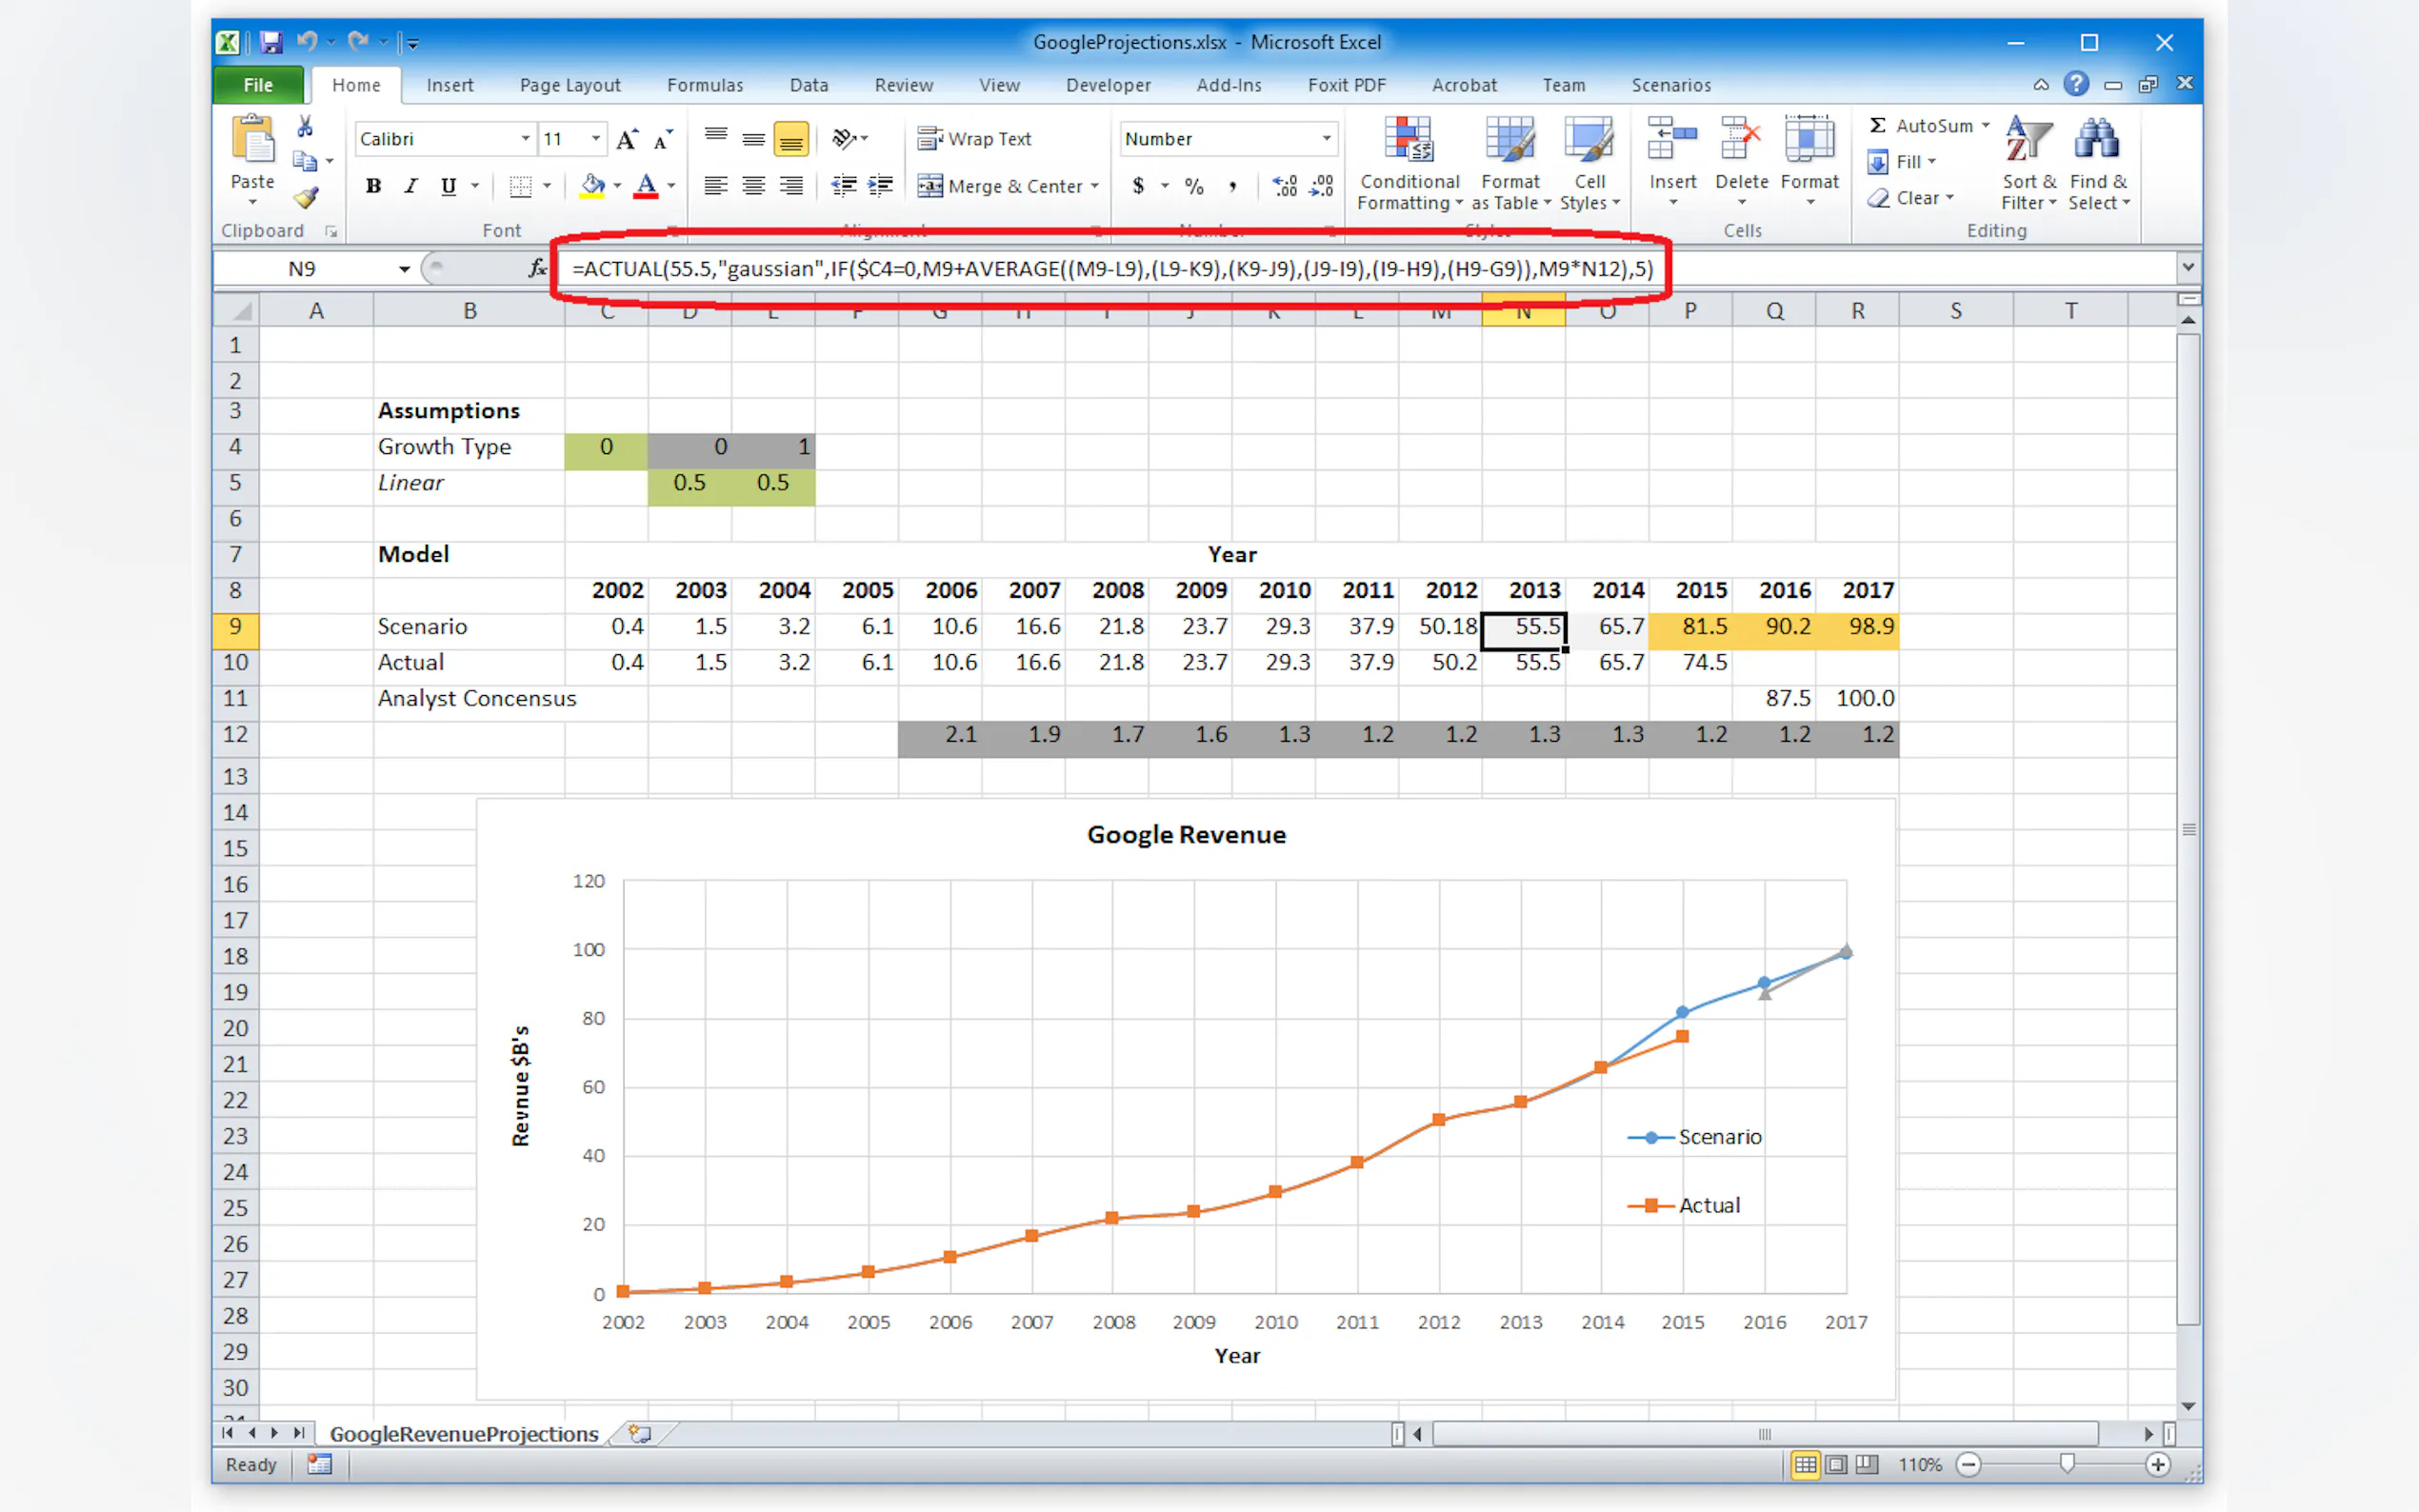Screen dimensions: 2419x1512
Task: Toggle Bold formatting
Action: coord(373,186)
